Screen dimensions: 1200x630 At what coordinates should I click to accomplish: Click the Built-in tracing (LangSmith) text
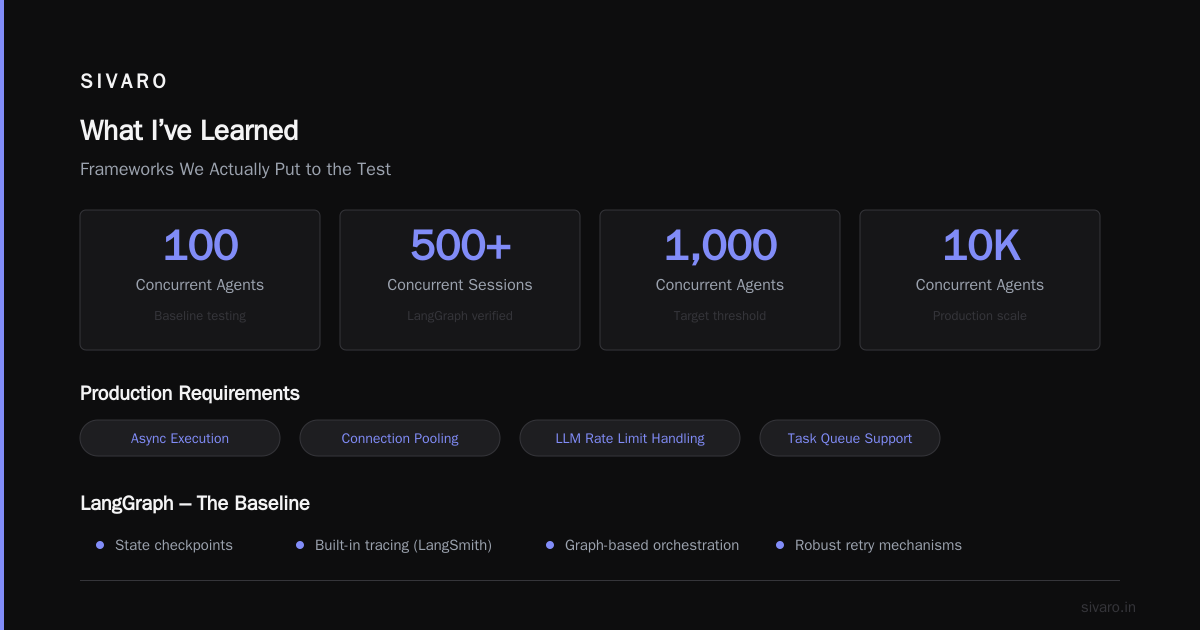coord(403,545)
